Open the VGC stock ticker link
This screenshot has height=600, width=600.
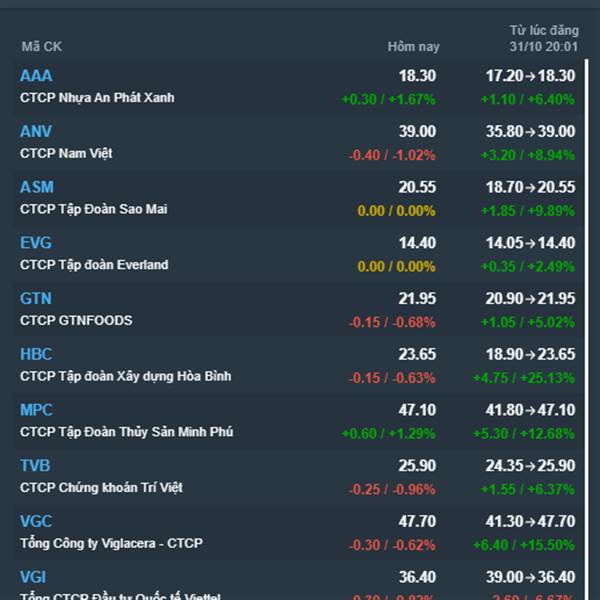pyautogui.click(x=36, y=521)
